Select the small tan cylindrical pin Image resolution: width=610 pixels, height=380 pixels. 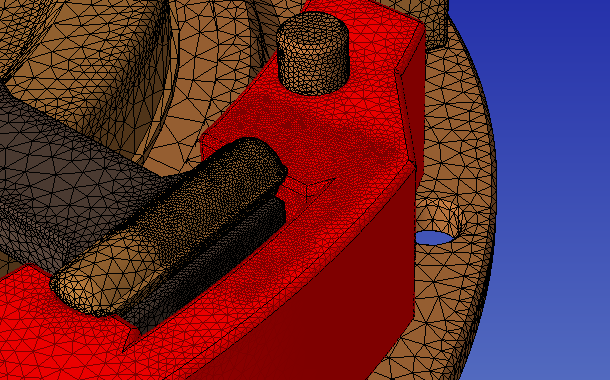pyautogui.click(x=312, y=54)
